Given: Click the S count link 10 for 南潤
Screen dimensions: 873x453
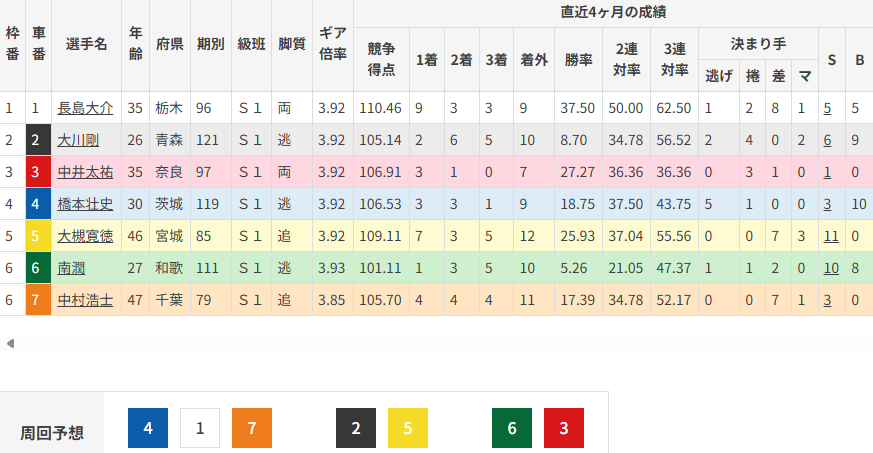Looking at the screenshot, I should coord(831,268).
